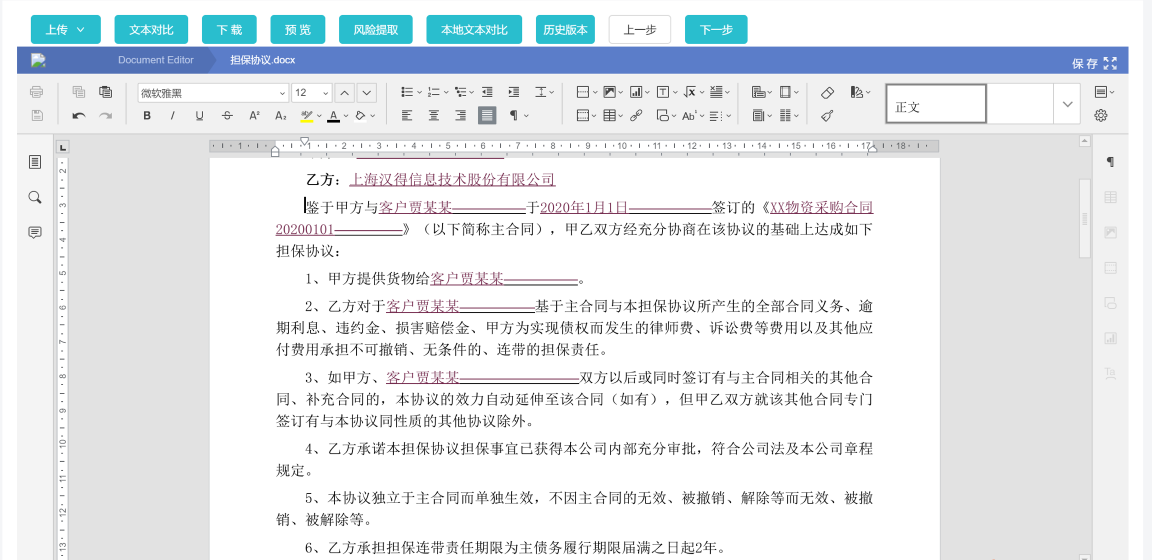Open advanced settings gear icon
Image resolution: width=1152 pixels, height=560 pixels.
coord(1101,116)
